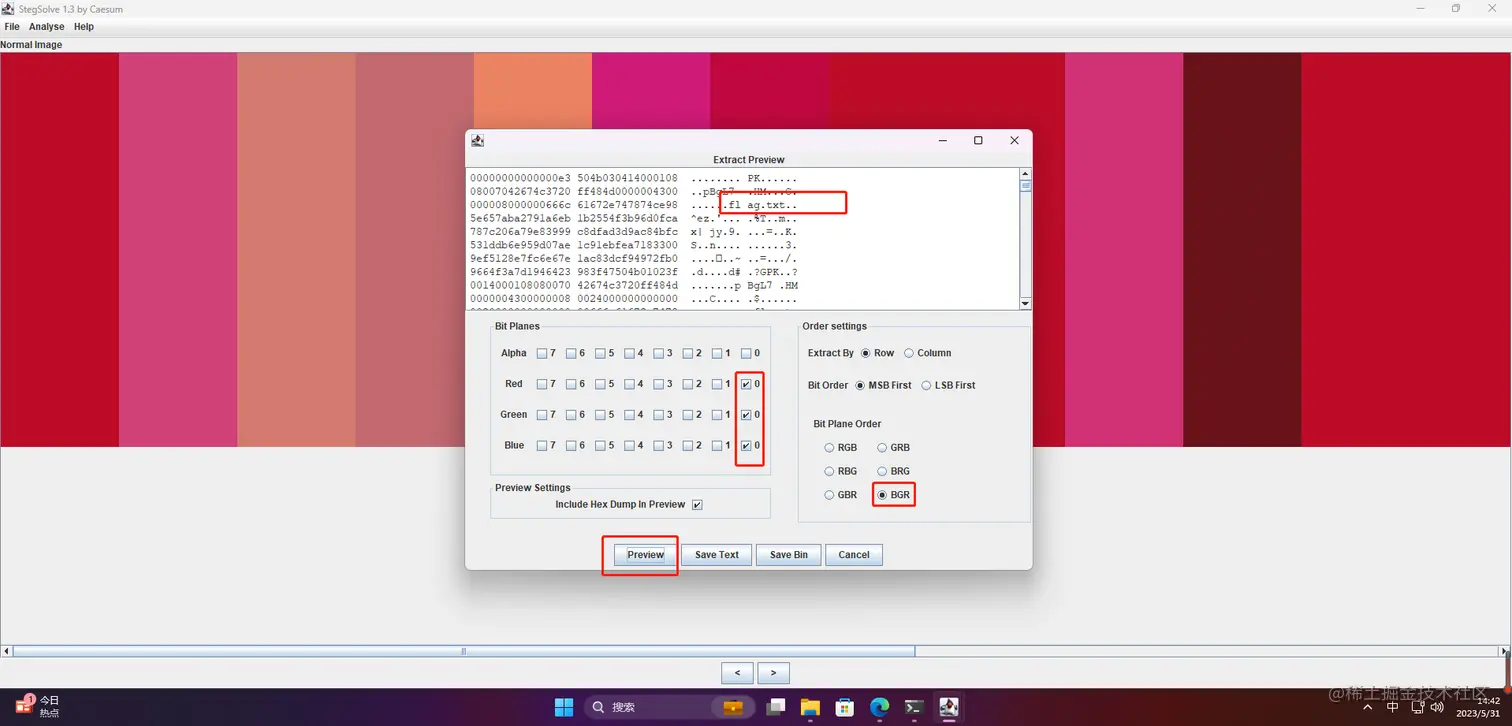Toggle Green bit plane 0 checkbox

(746, 414)
